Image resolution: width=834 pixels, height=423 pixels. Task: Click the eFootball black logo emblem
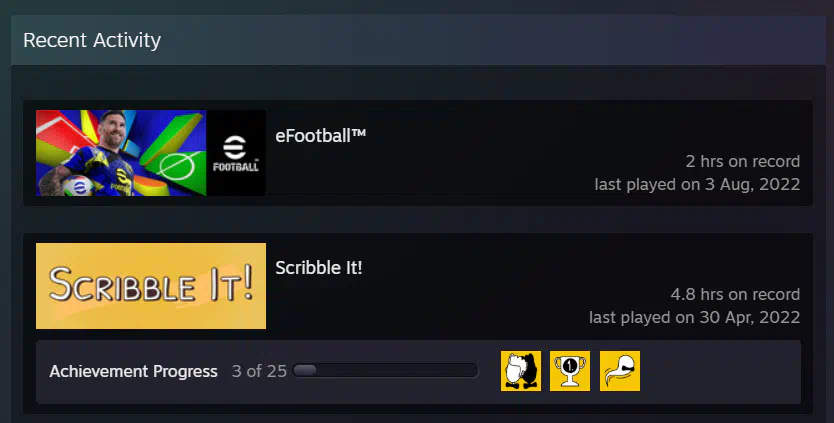click(236, 153)
